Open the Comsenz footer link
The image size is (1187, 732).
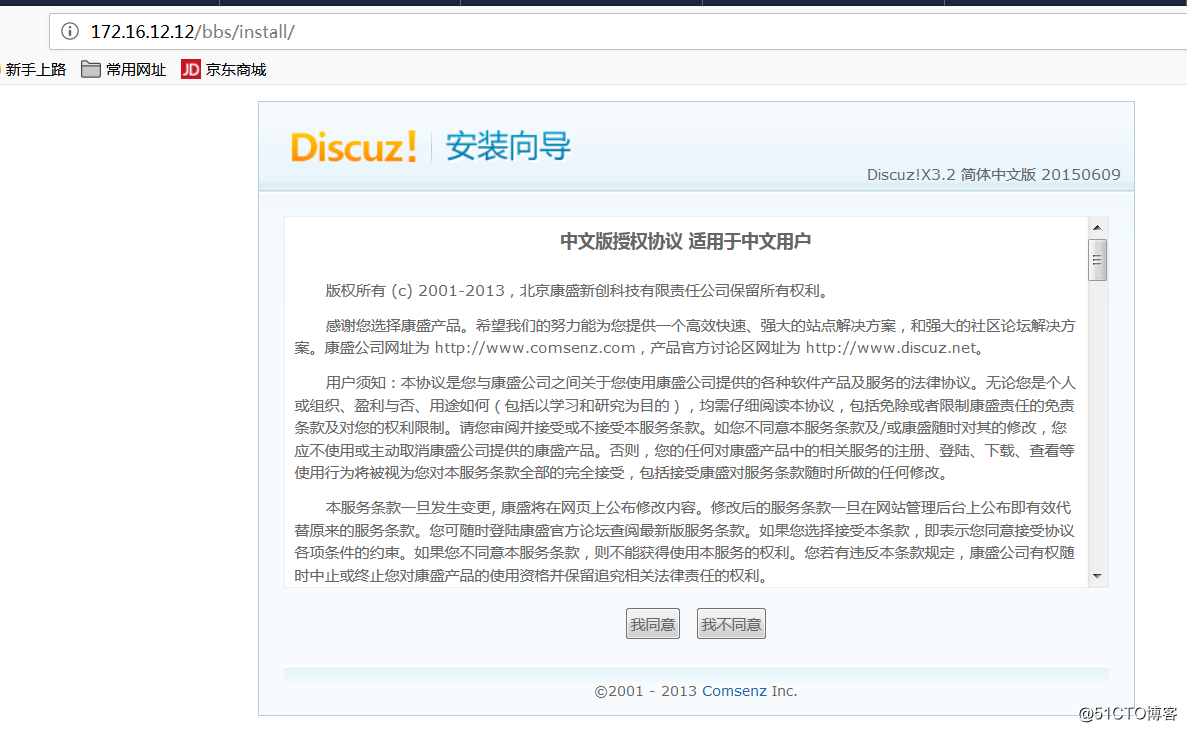click(734, 690)
